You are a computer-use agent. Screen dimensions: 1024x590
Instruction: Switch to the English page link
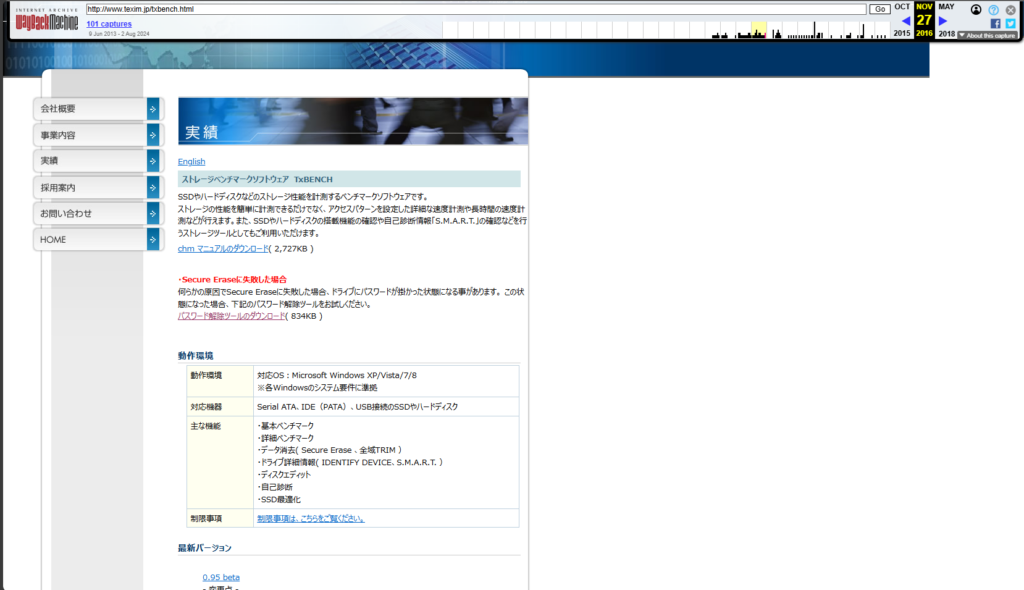tap(191, 162)
